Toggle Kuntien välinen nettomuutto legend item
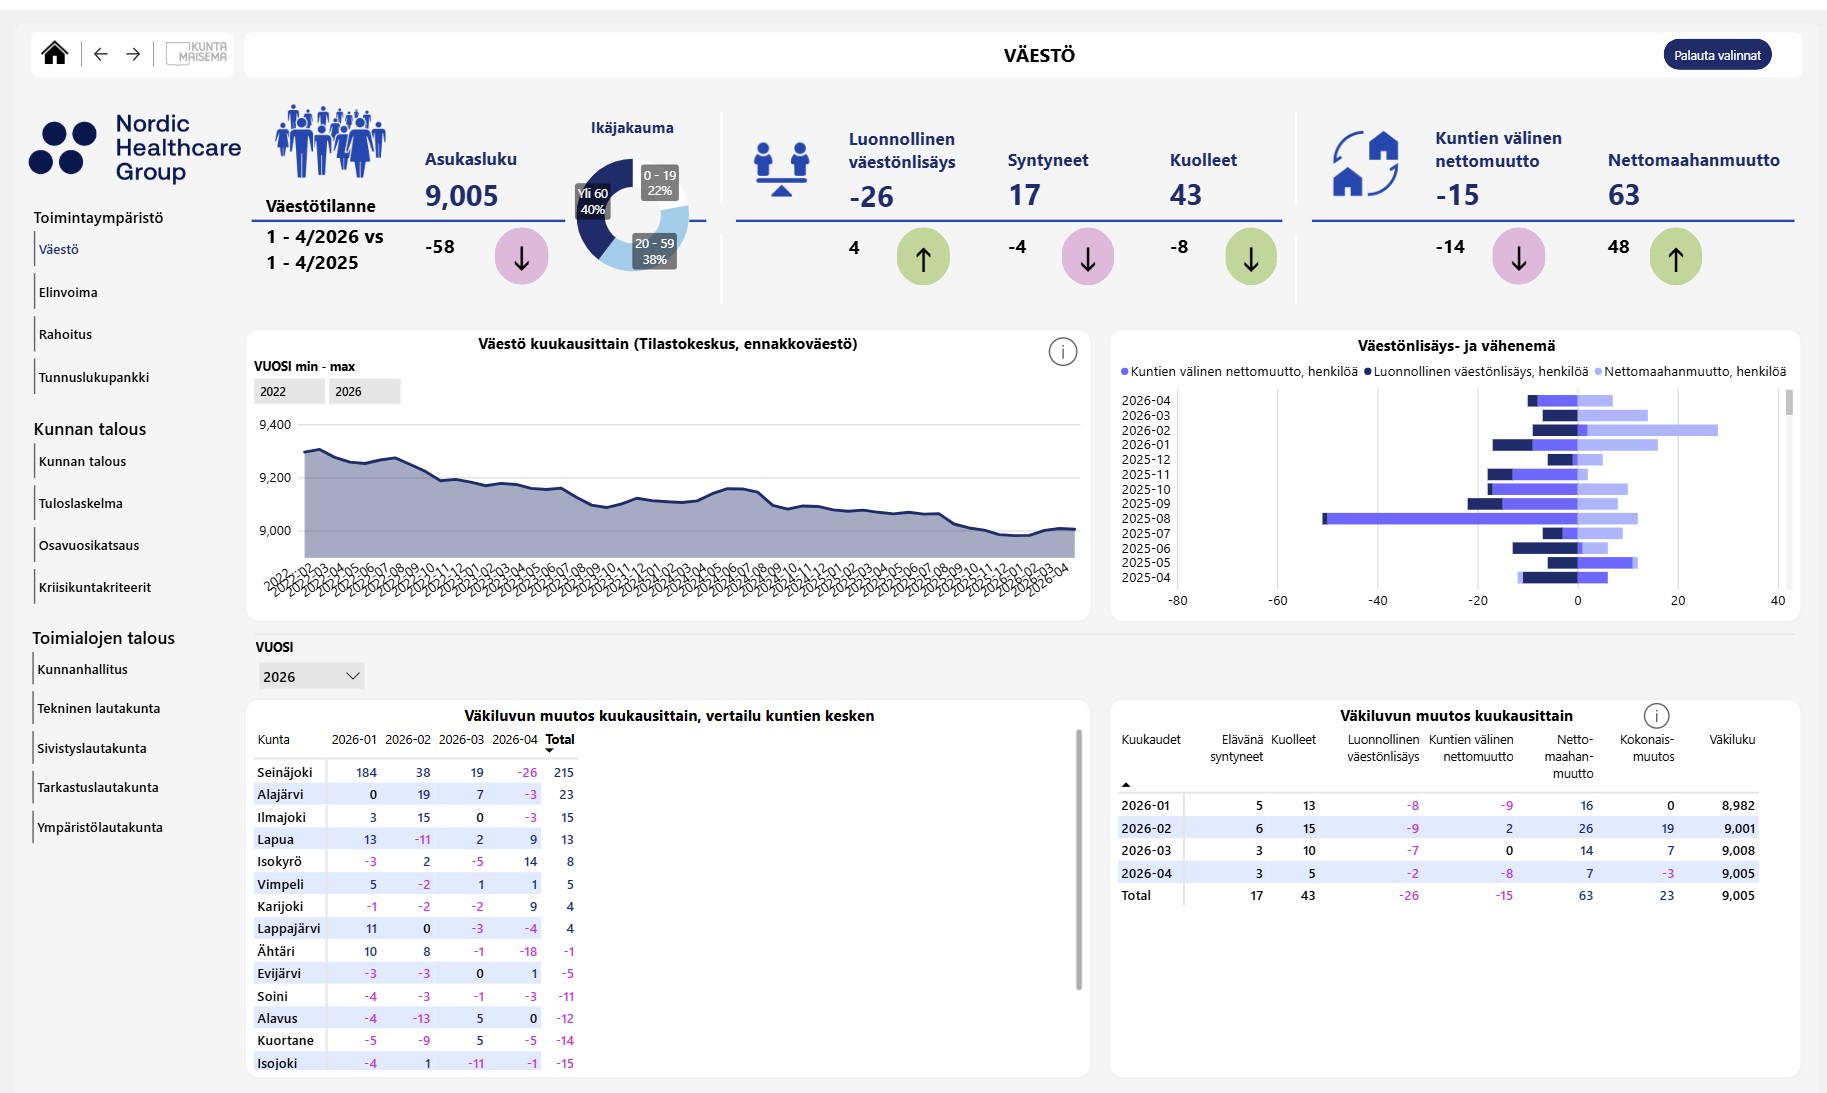This screenshot has height=1093, width=1827. click(1239, 372)
